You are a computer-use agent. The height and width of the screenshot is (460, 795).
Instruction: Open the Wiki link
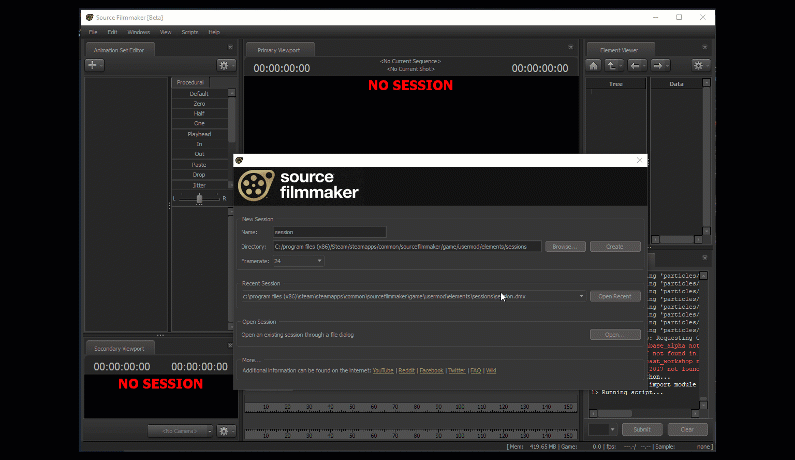tap(491, 371)
